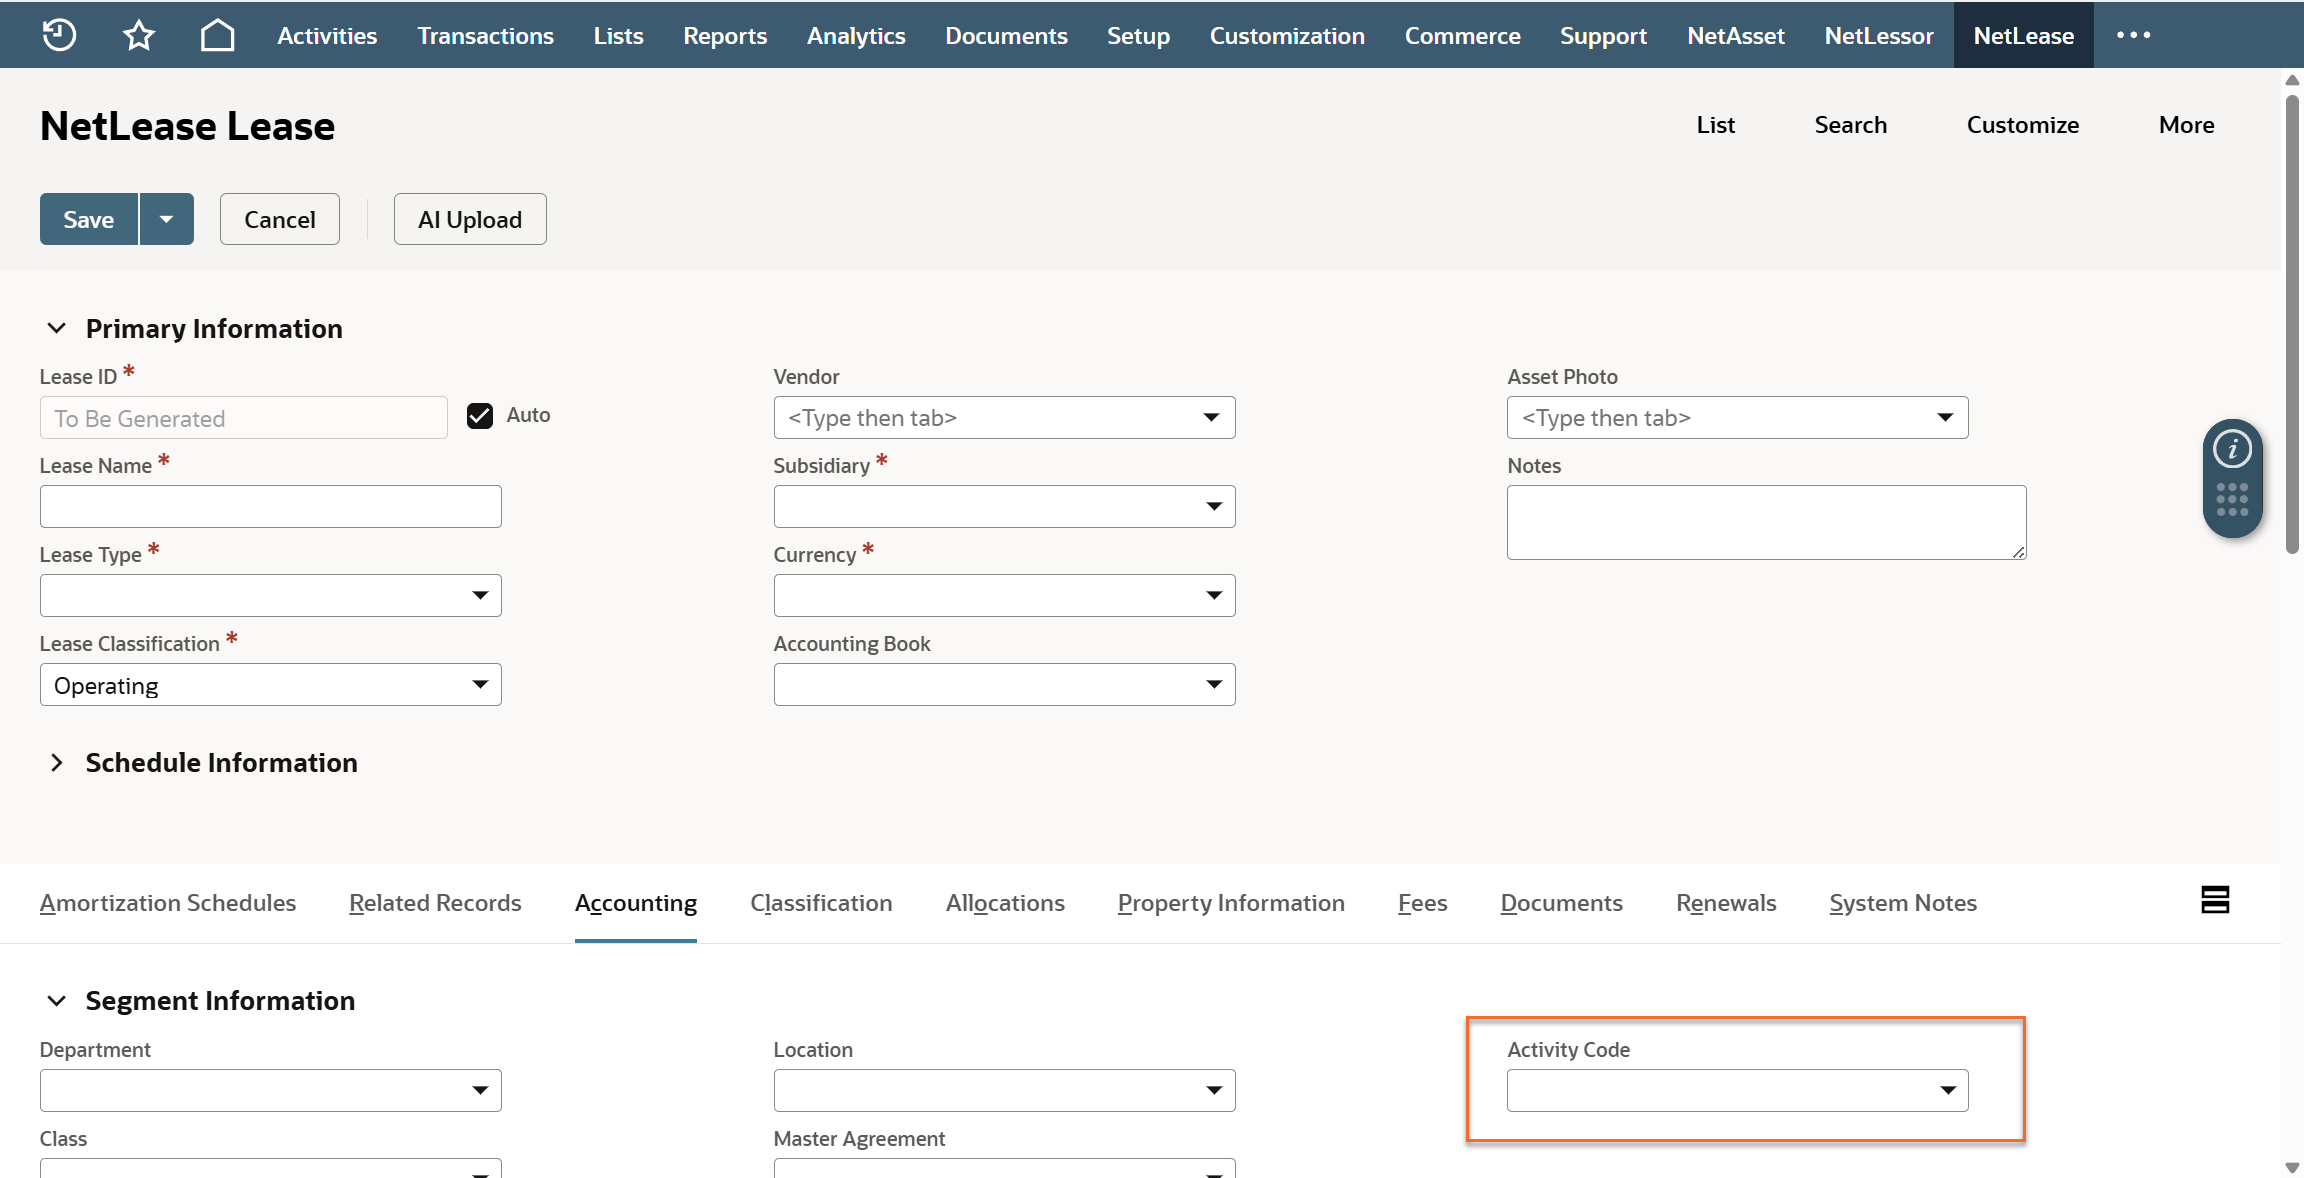The image size is (2304, 1178).
Task: Click into the Lease Name field
Action: (270, 507)
